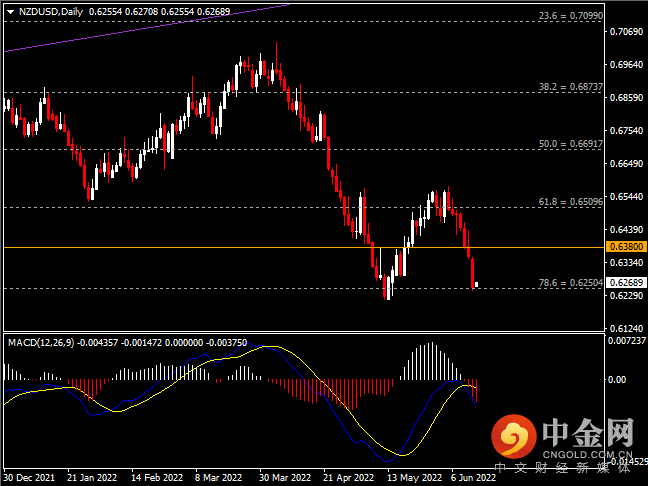Select the 0.00 MACD zero level label
The image size is (648, 486).
(x=617, y=379)
